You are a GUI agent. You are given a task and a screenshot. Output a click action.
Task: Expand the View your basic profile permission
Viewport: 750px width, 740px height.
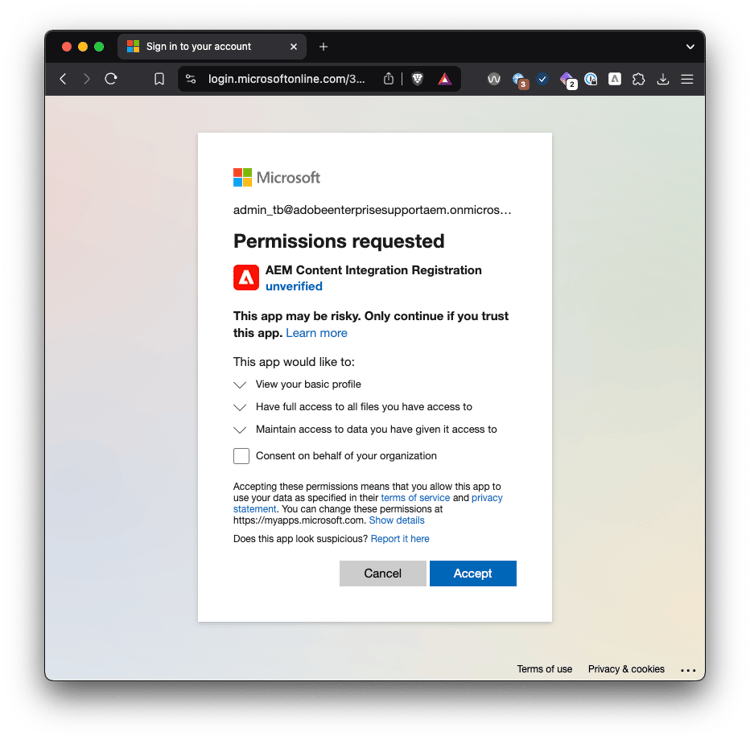coord(240,385)
